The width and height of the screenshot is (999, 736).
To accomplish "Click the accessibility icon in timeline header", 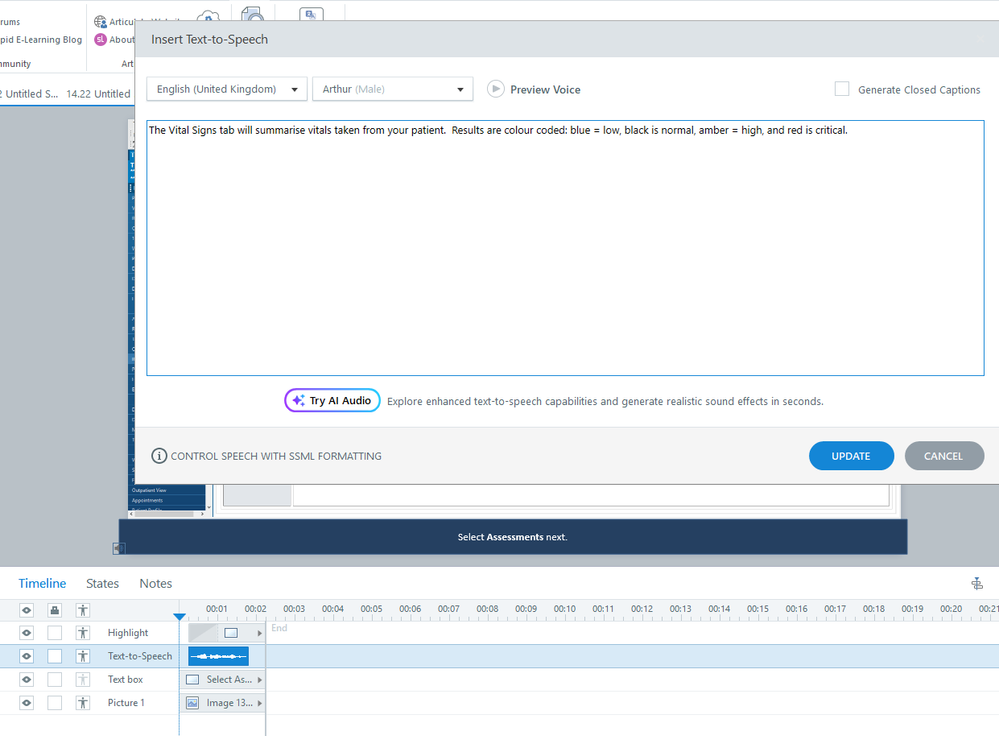I will pos(83,610).
